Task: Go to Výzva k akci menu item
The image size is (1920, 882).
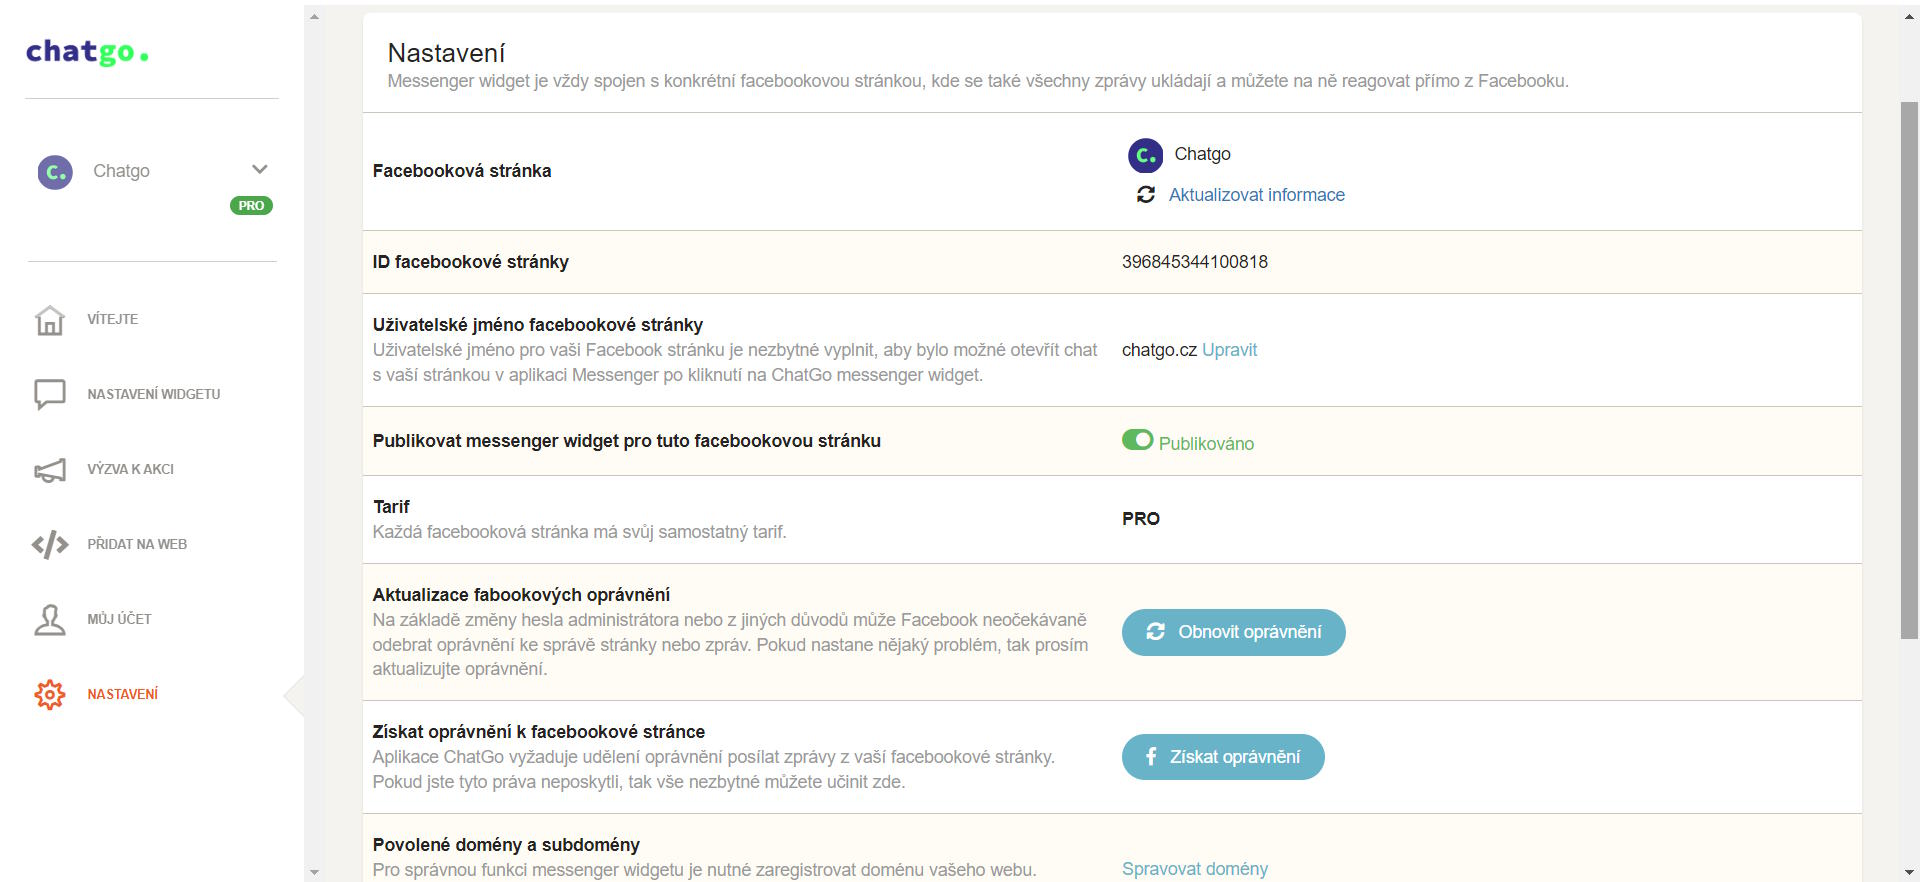Action: [131, 469]
